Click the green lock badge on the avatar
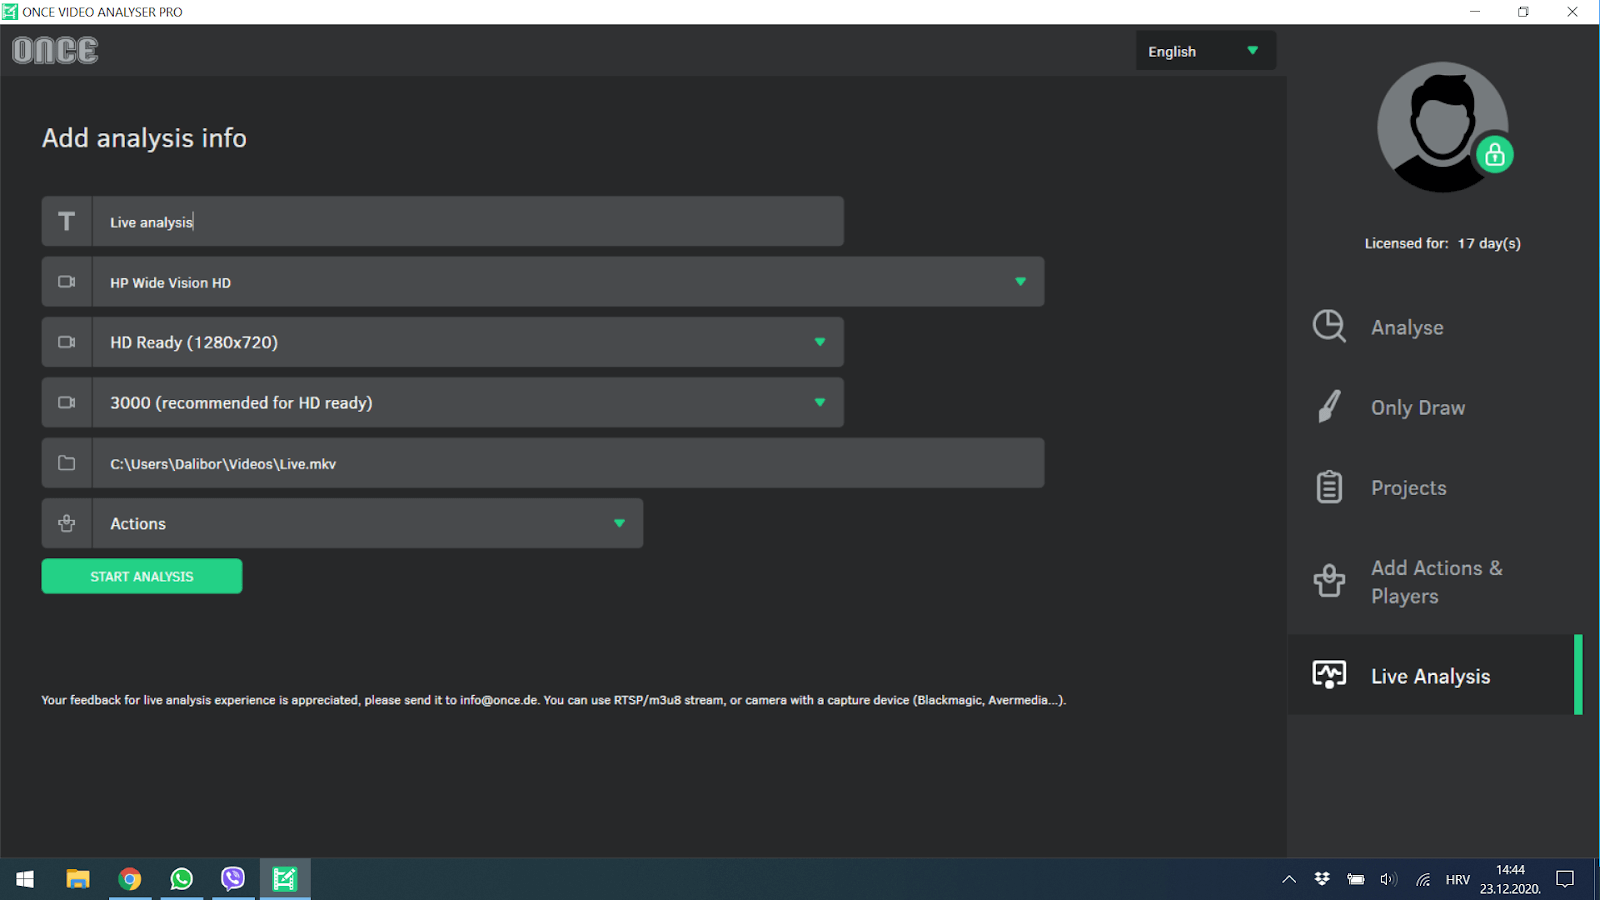1600x900 pixels. click(x=1495, y=155)
